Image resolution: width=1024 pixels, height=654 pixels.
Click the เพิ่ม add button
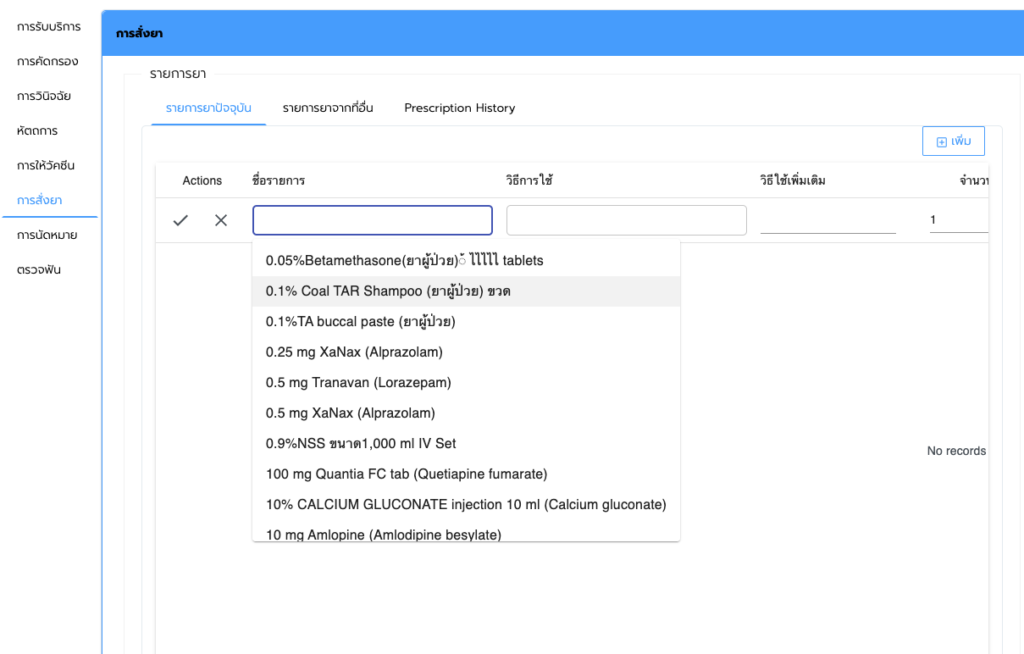[x=952, y=142]
